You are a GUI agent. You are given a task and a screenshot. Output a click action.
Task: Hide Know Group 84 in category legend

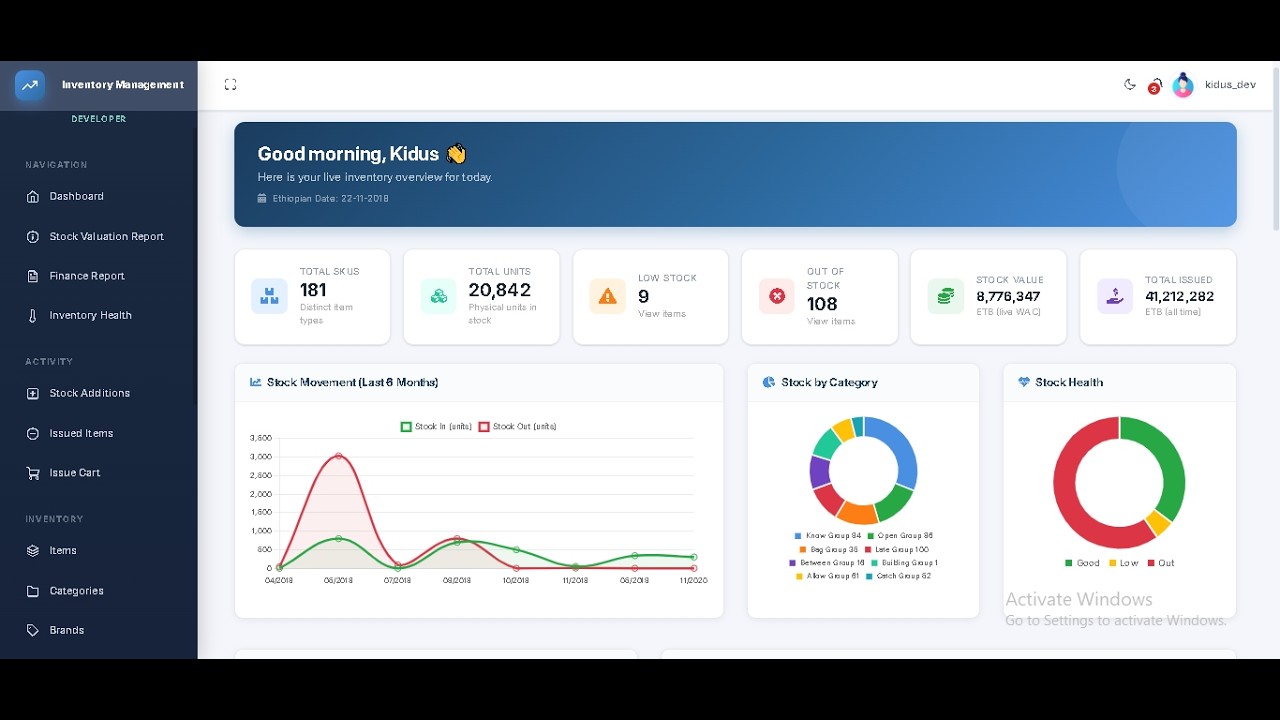click(x=828, y=536)
